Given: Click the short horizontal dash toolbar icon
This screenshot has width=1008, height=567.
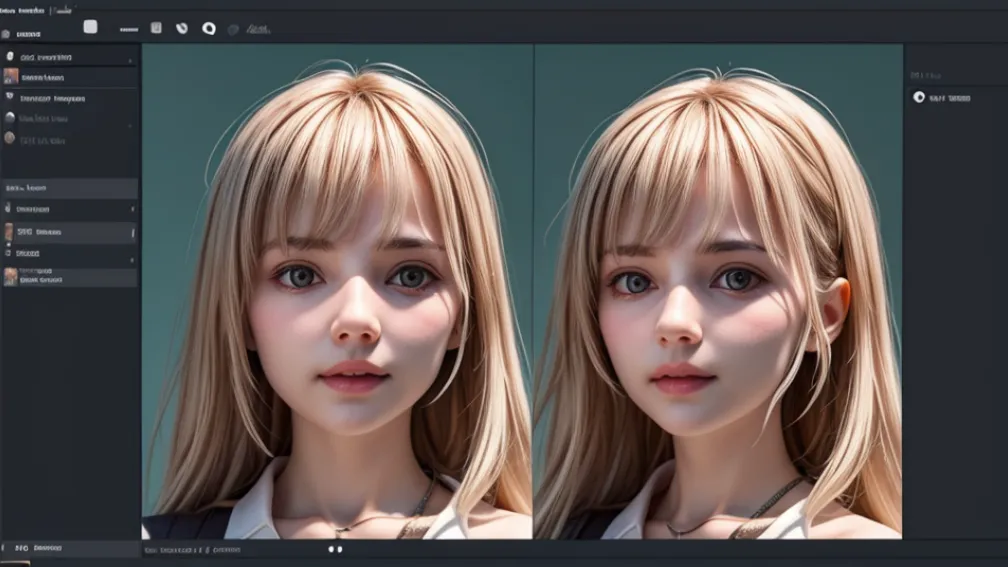Looking at the screenshot, I should pos(129,29).
